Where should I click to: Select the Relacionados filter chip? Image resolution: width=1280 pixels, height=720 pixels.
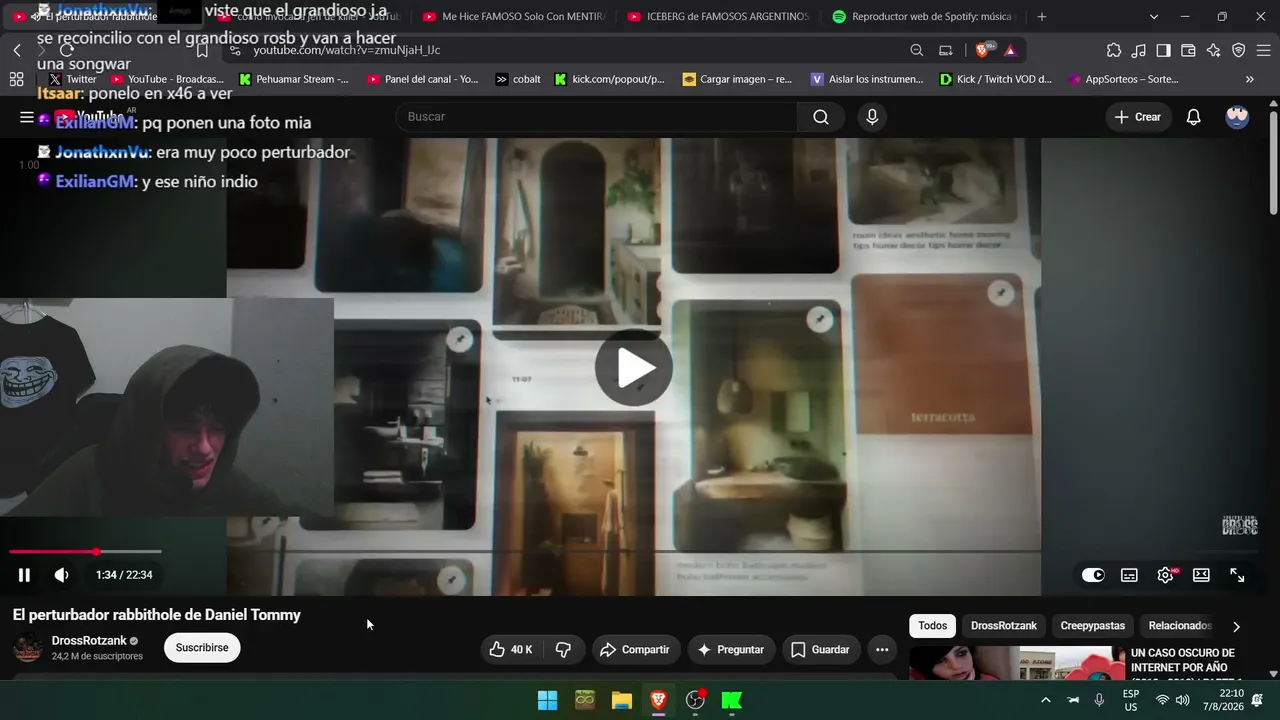[x=1180, y=626]
